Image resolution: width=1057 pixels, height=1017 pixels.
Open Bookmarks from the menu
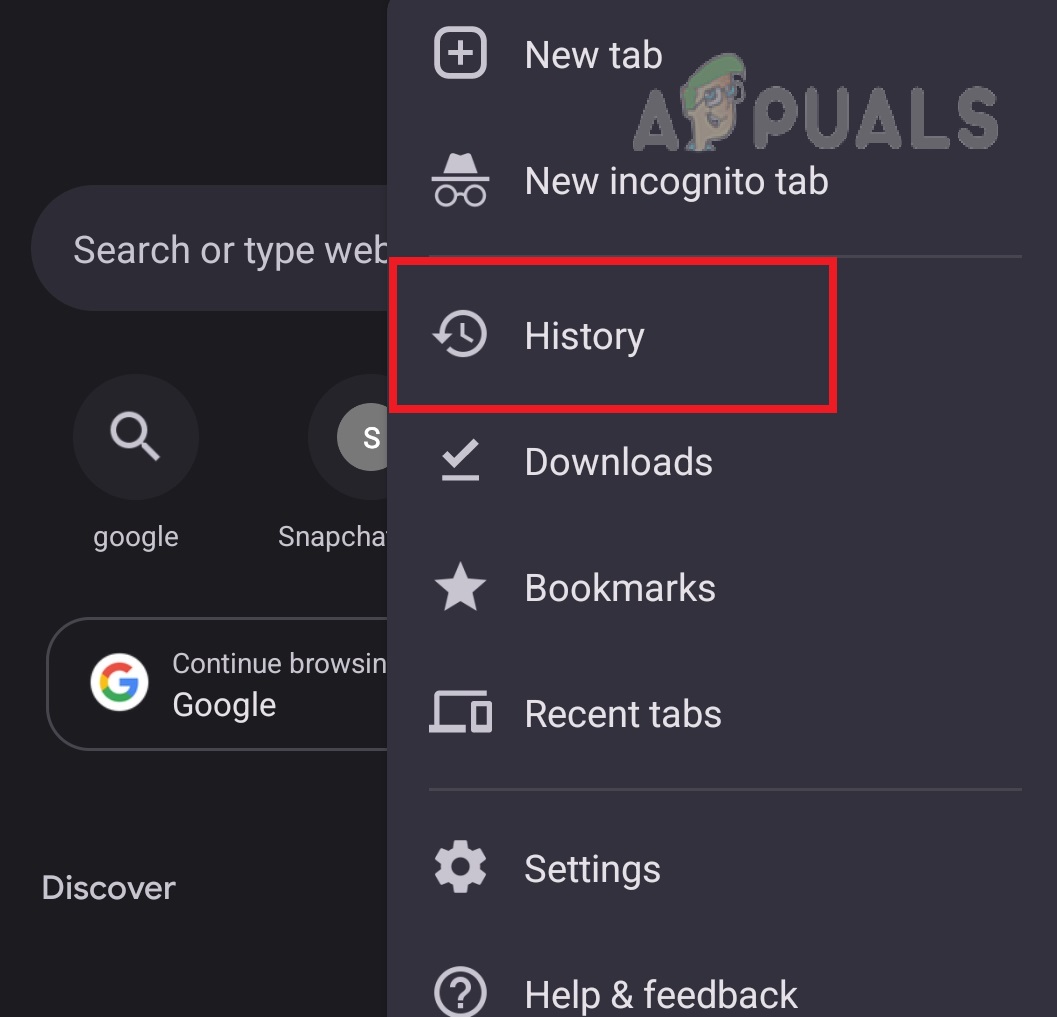coord(620,588)
